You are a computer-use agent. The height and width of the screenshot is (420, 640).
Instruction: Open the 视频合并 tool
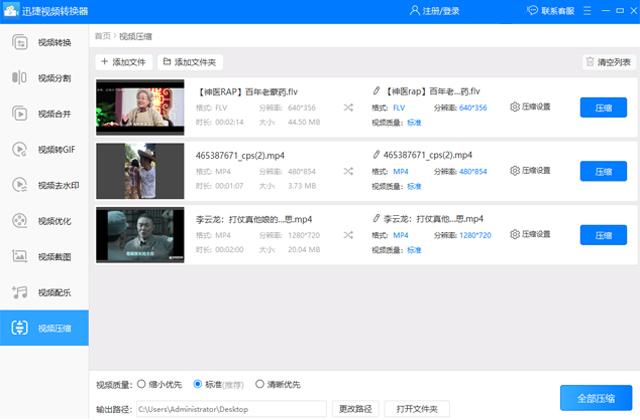[43, 114]
